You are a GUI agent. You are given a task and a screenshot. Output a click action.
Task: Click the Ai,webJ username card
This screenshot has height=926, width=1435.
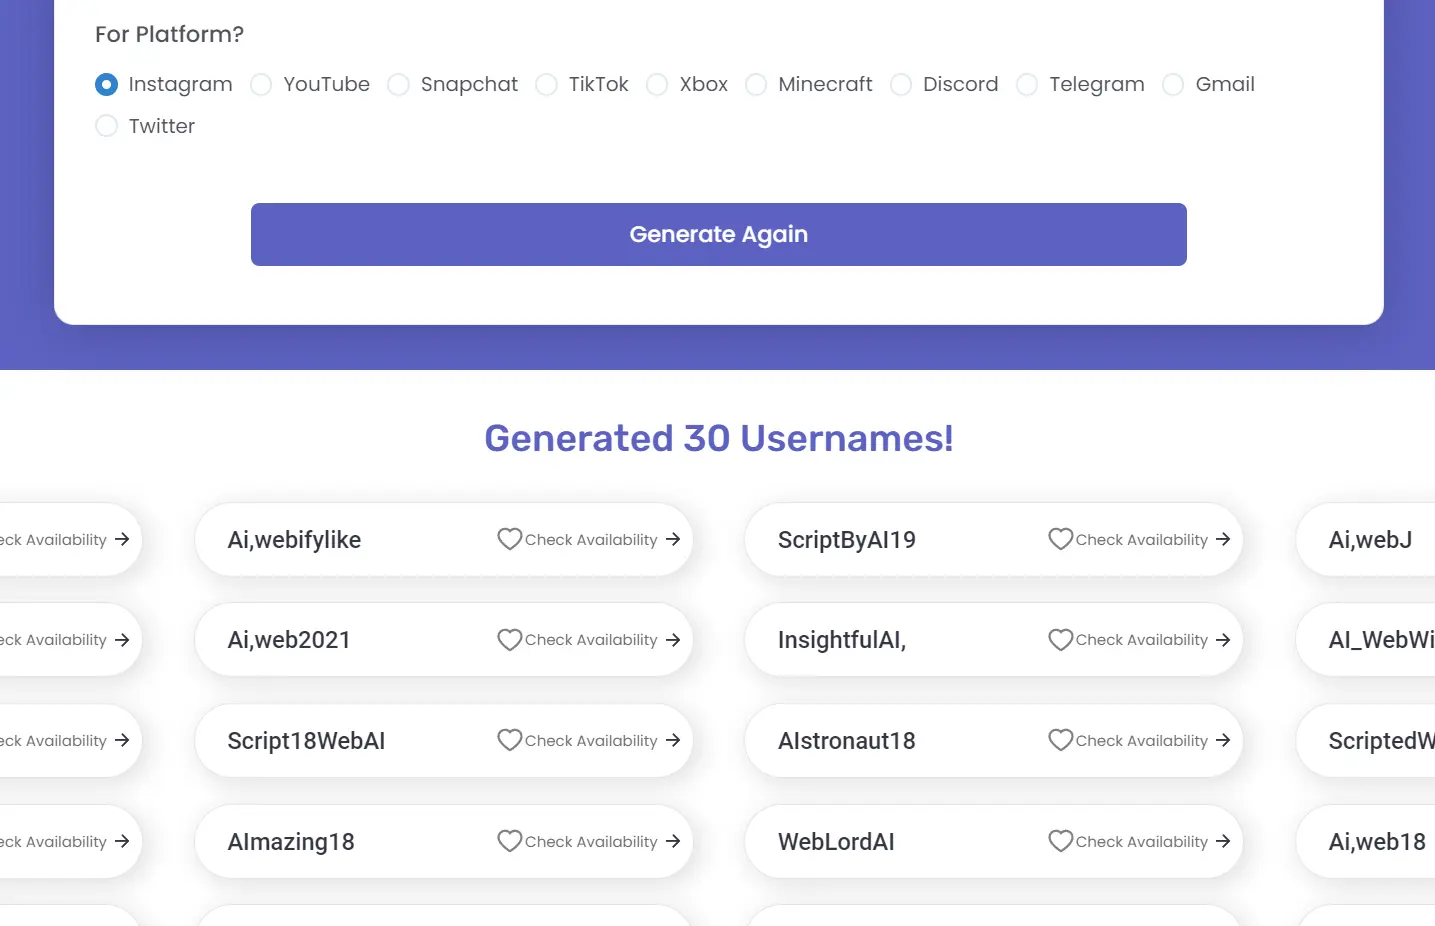coord(1370,539)
